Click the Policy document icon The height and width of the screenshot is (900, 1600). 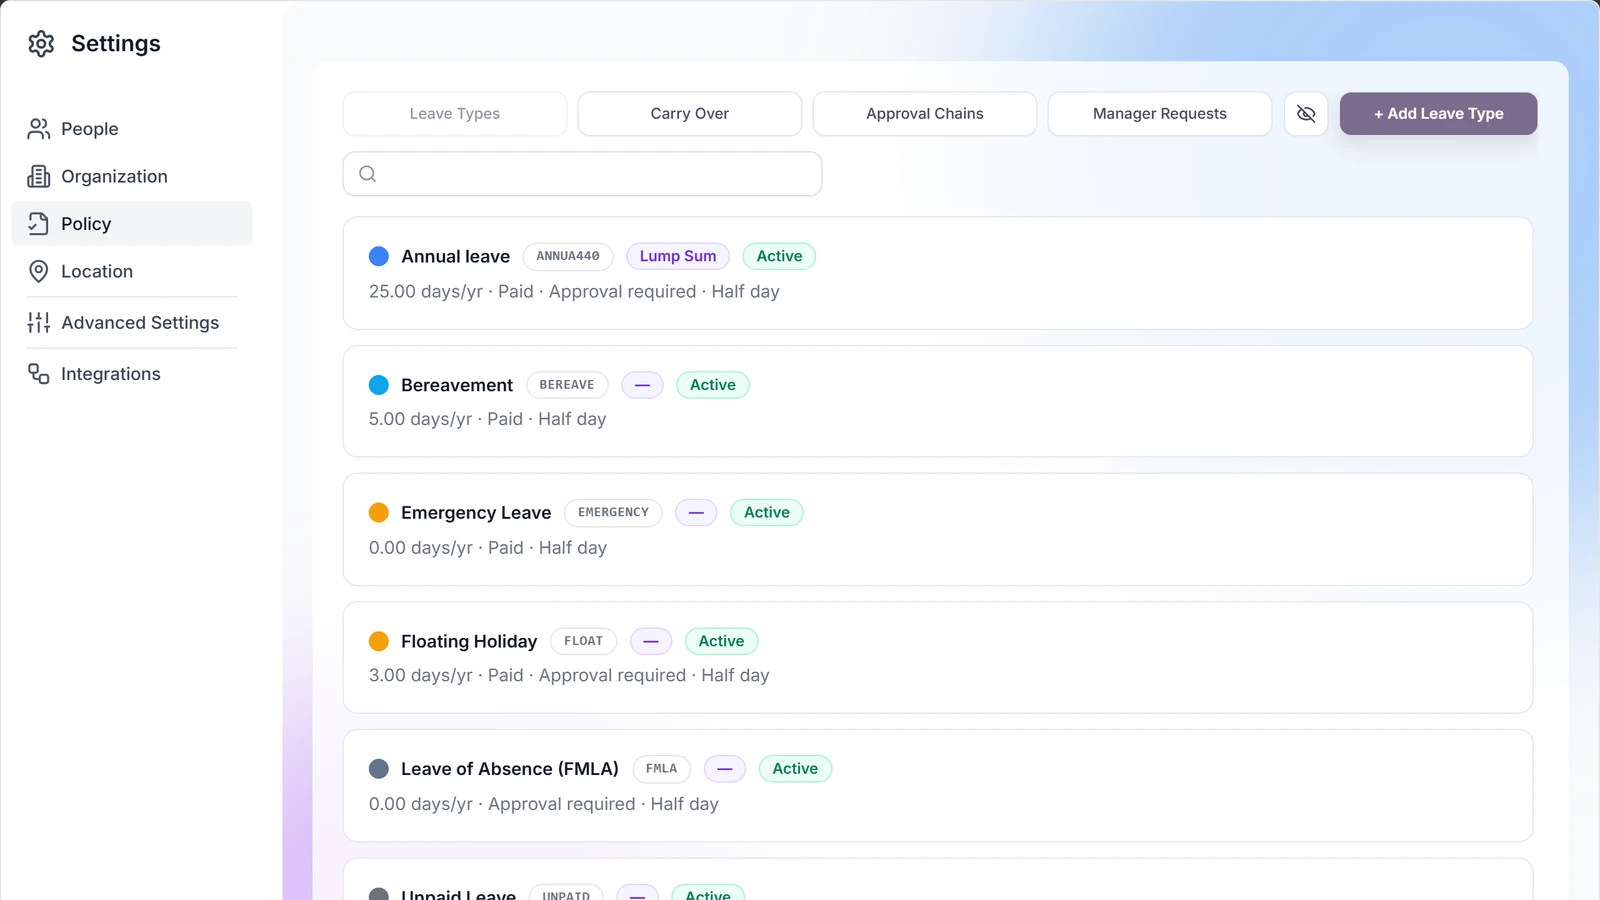coord(39,224)
